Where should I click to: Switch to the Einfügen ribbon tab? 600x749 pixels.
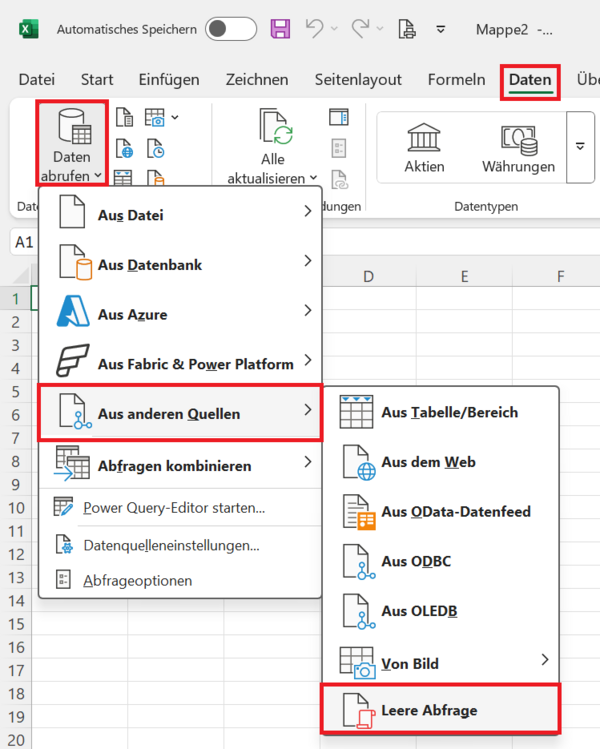(169, 80)
